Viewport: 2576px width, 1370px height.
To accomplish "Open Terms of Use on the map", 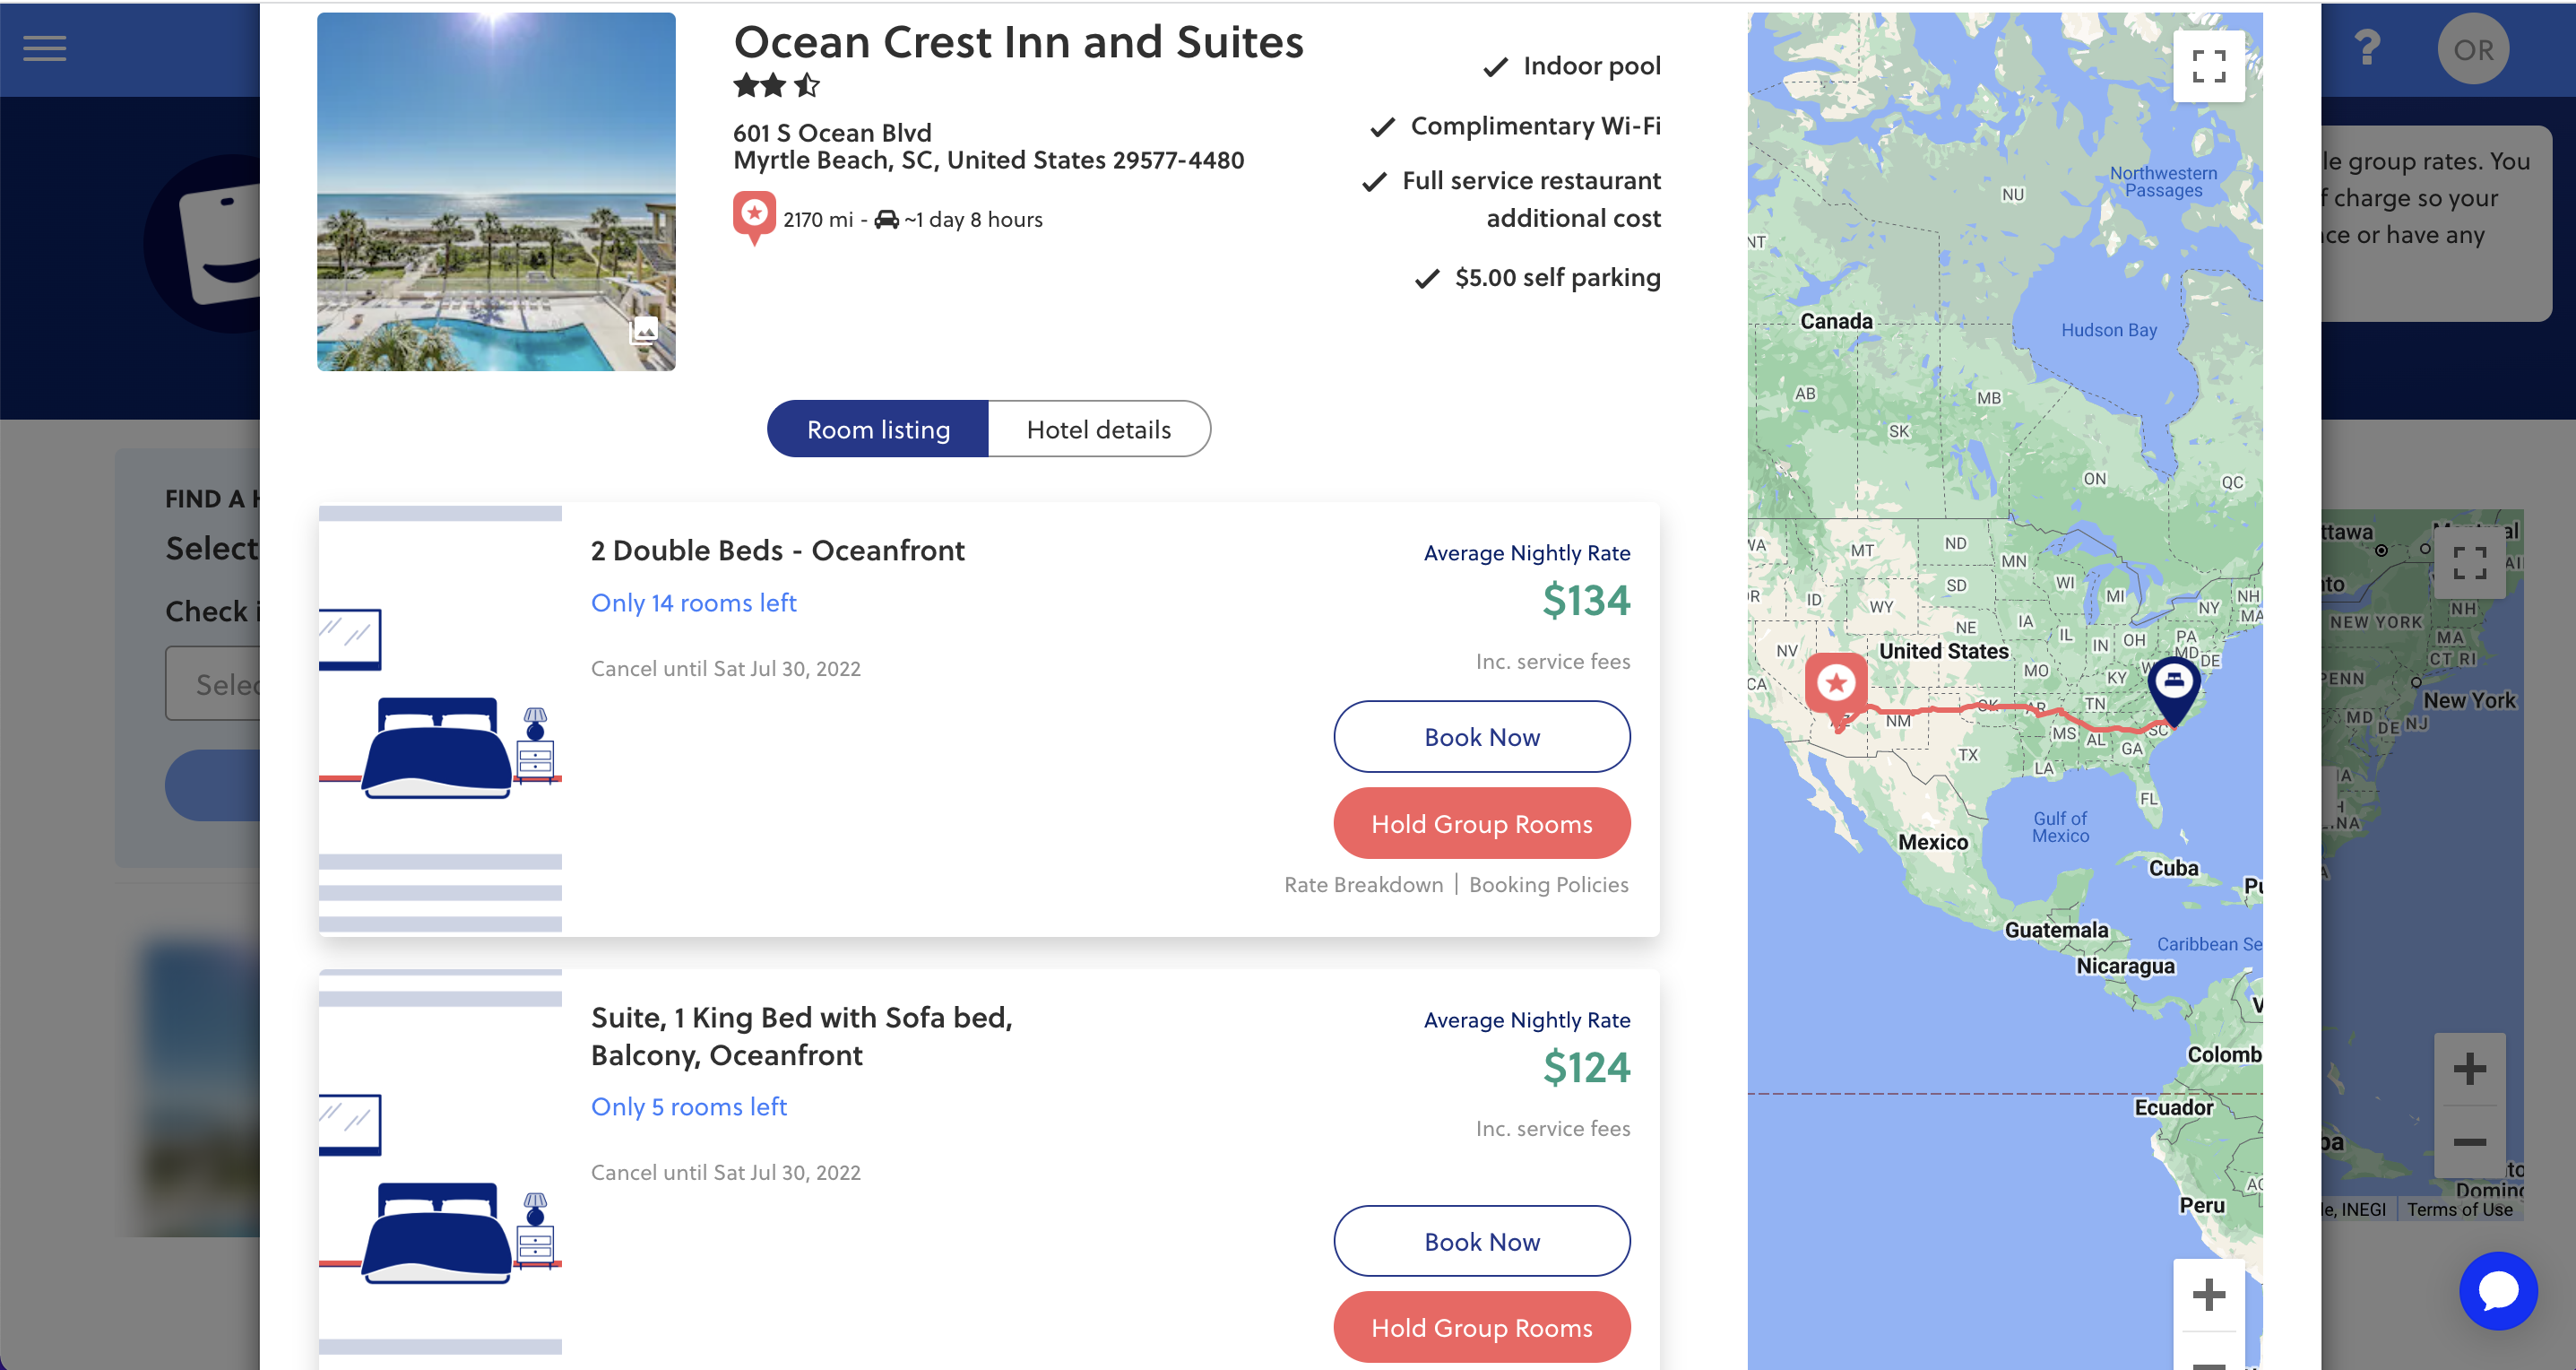I will pyautogui.click(x=2459, y=1210).
